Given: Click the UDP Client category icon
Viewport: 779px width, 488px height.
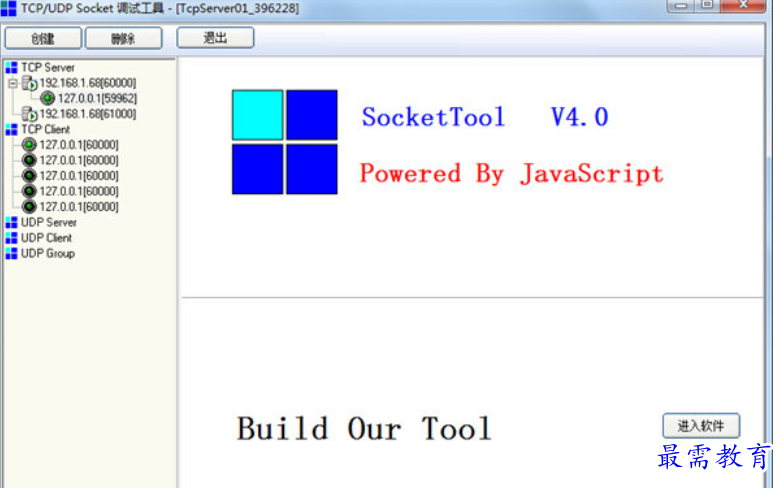Looking at the screenshot, I should click(11, 238).
